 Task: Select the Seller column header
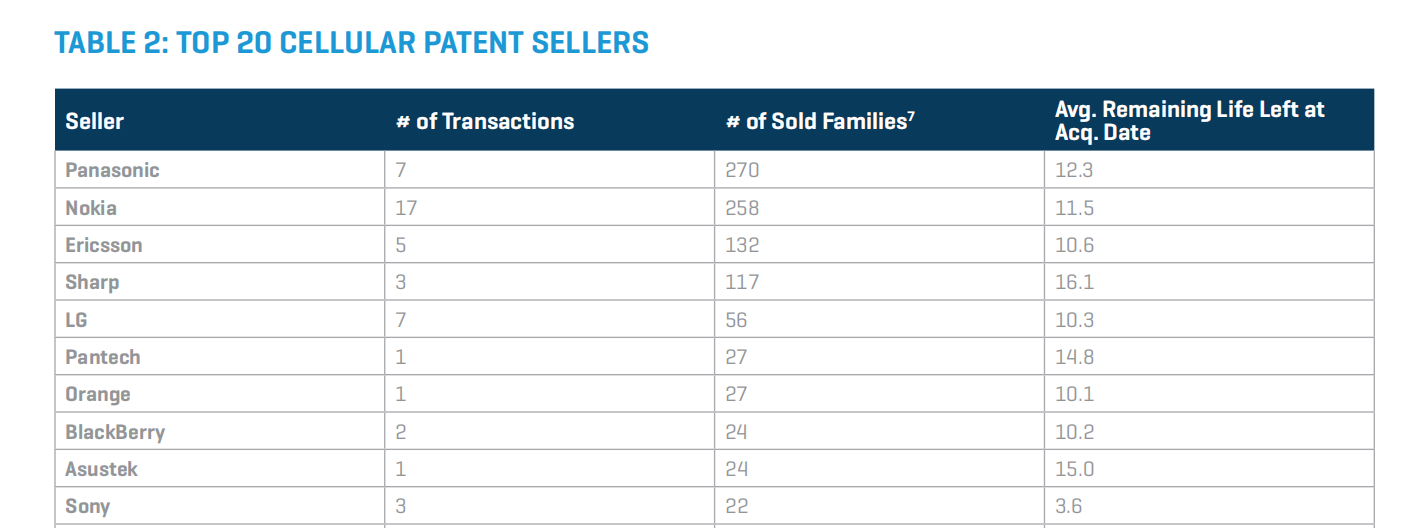point(95,121)
